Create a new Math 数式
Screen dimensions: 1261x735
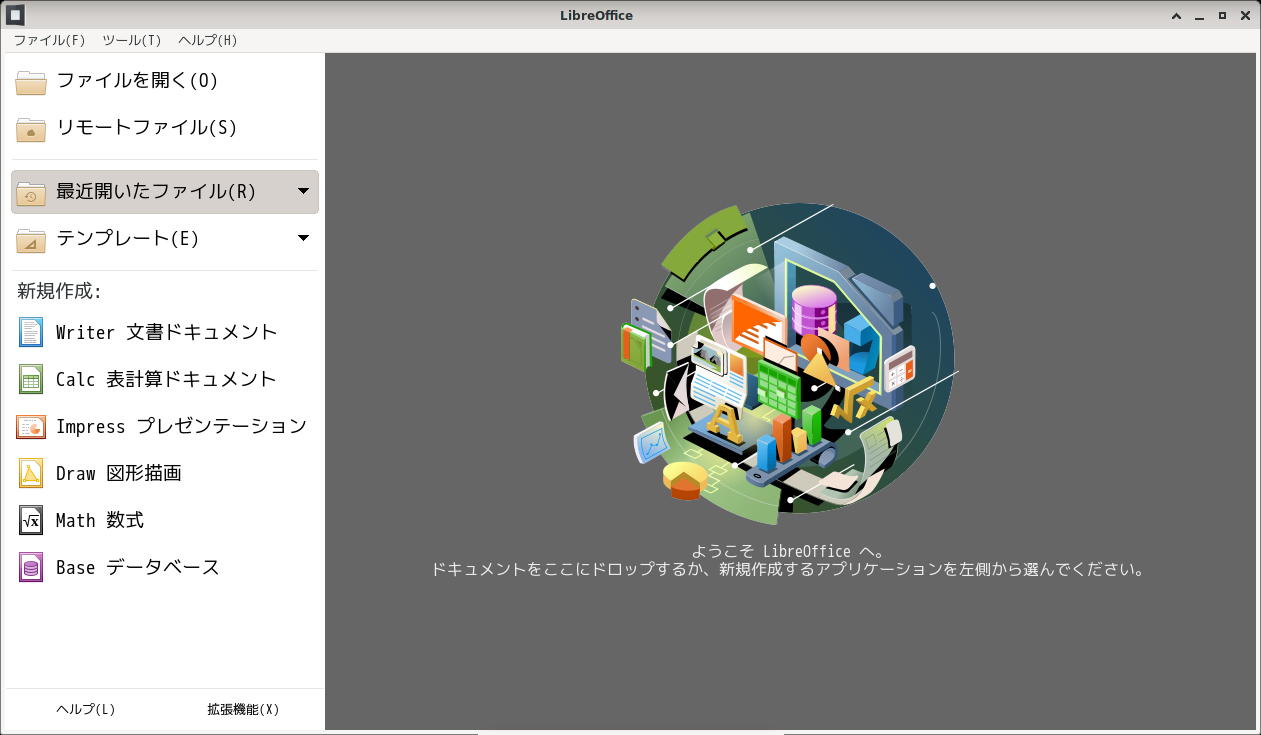point(165,520)
